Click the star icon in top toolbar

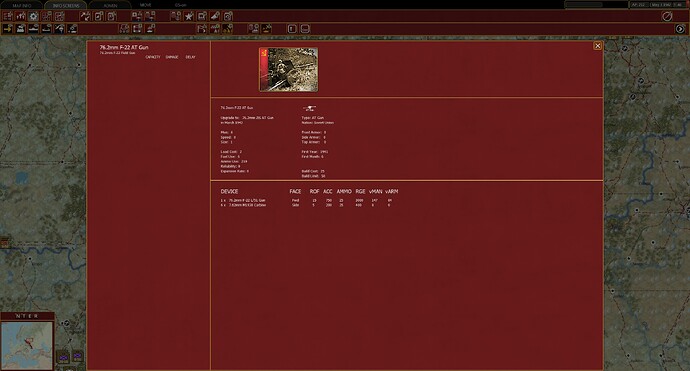coord(189,17)
